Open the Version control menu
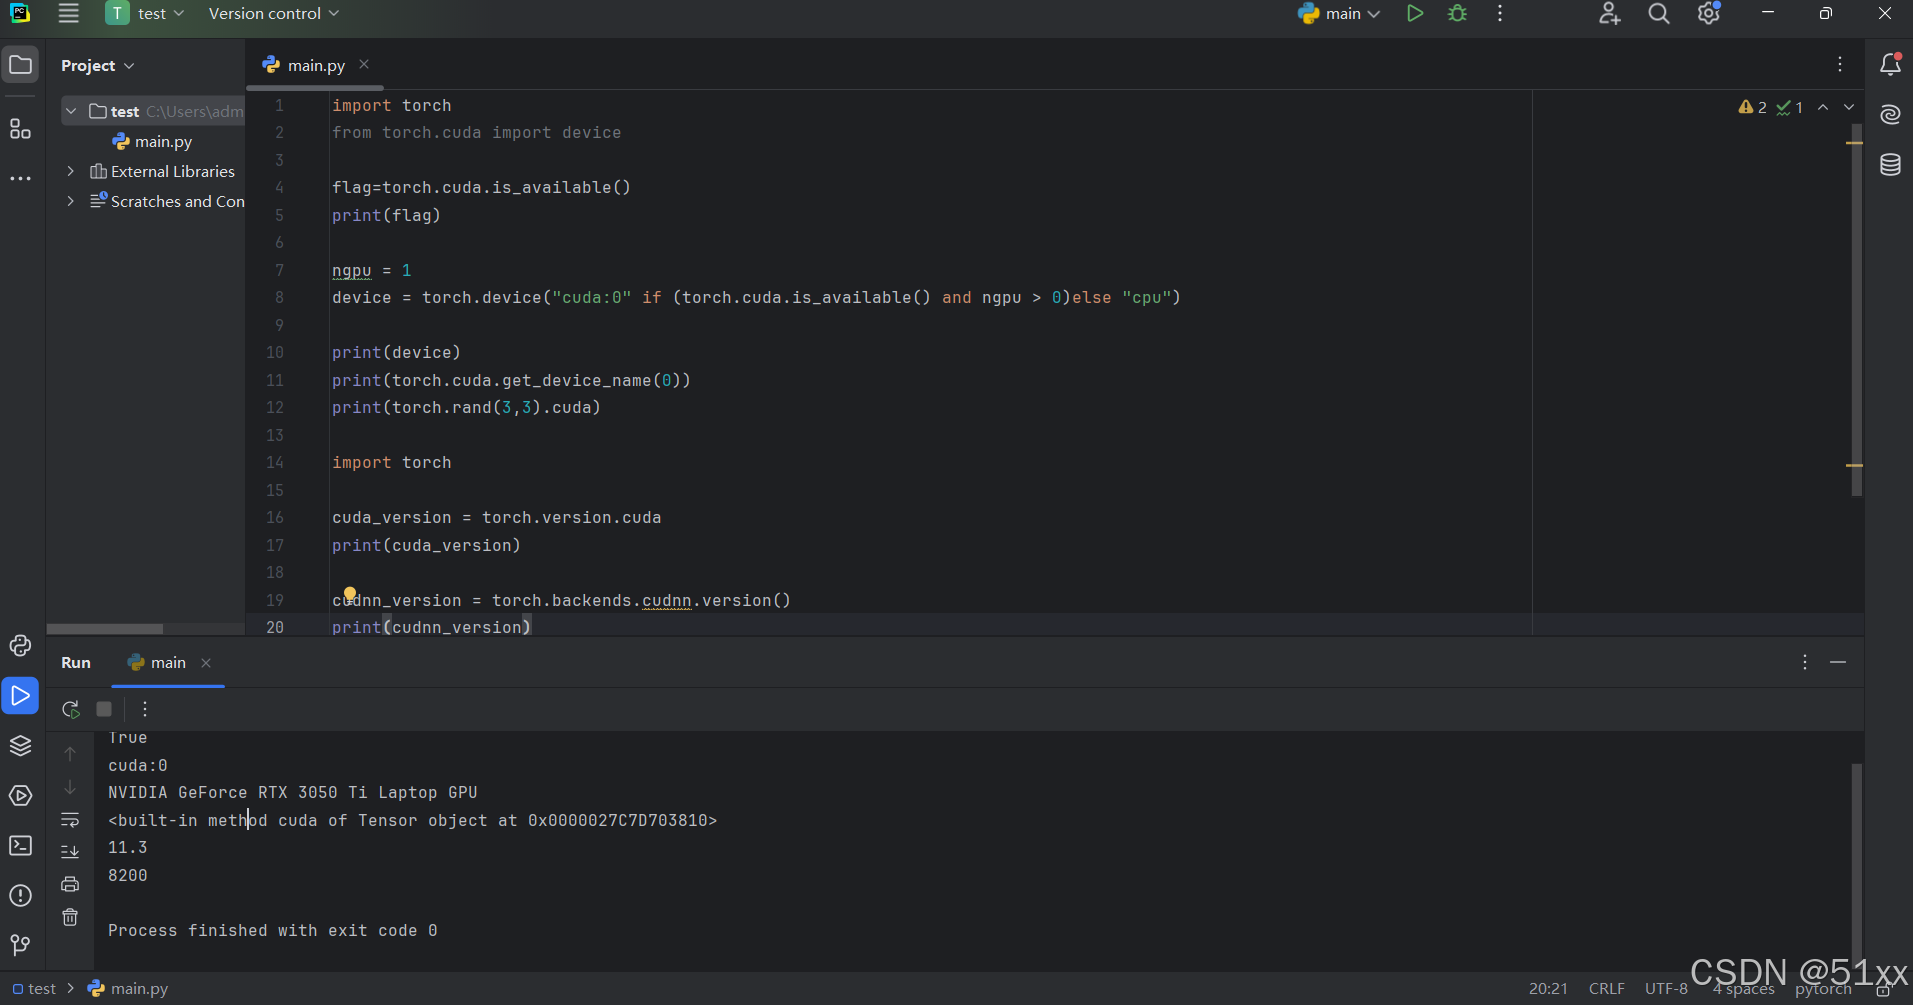 [265, 13]
